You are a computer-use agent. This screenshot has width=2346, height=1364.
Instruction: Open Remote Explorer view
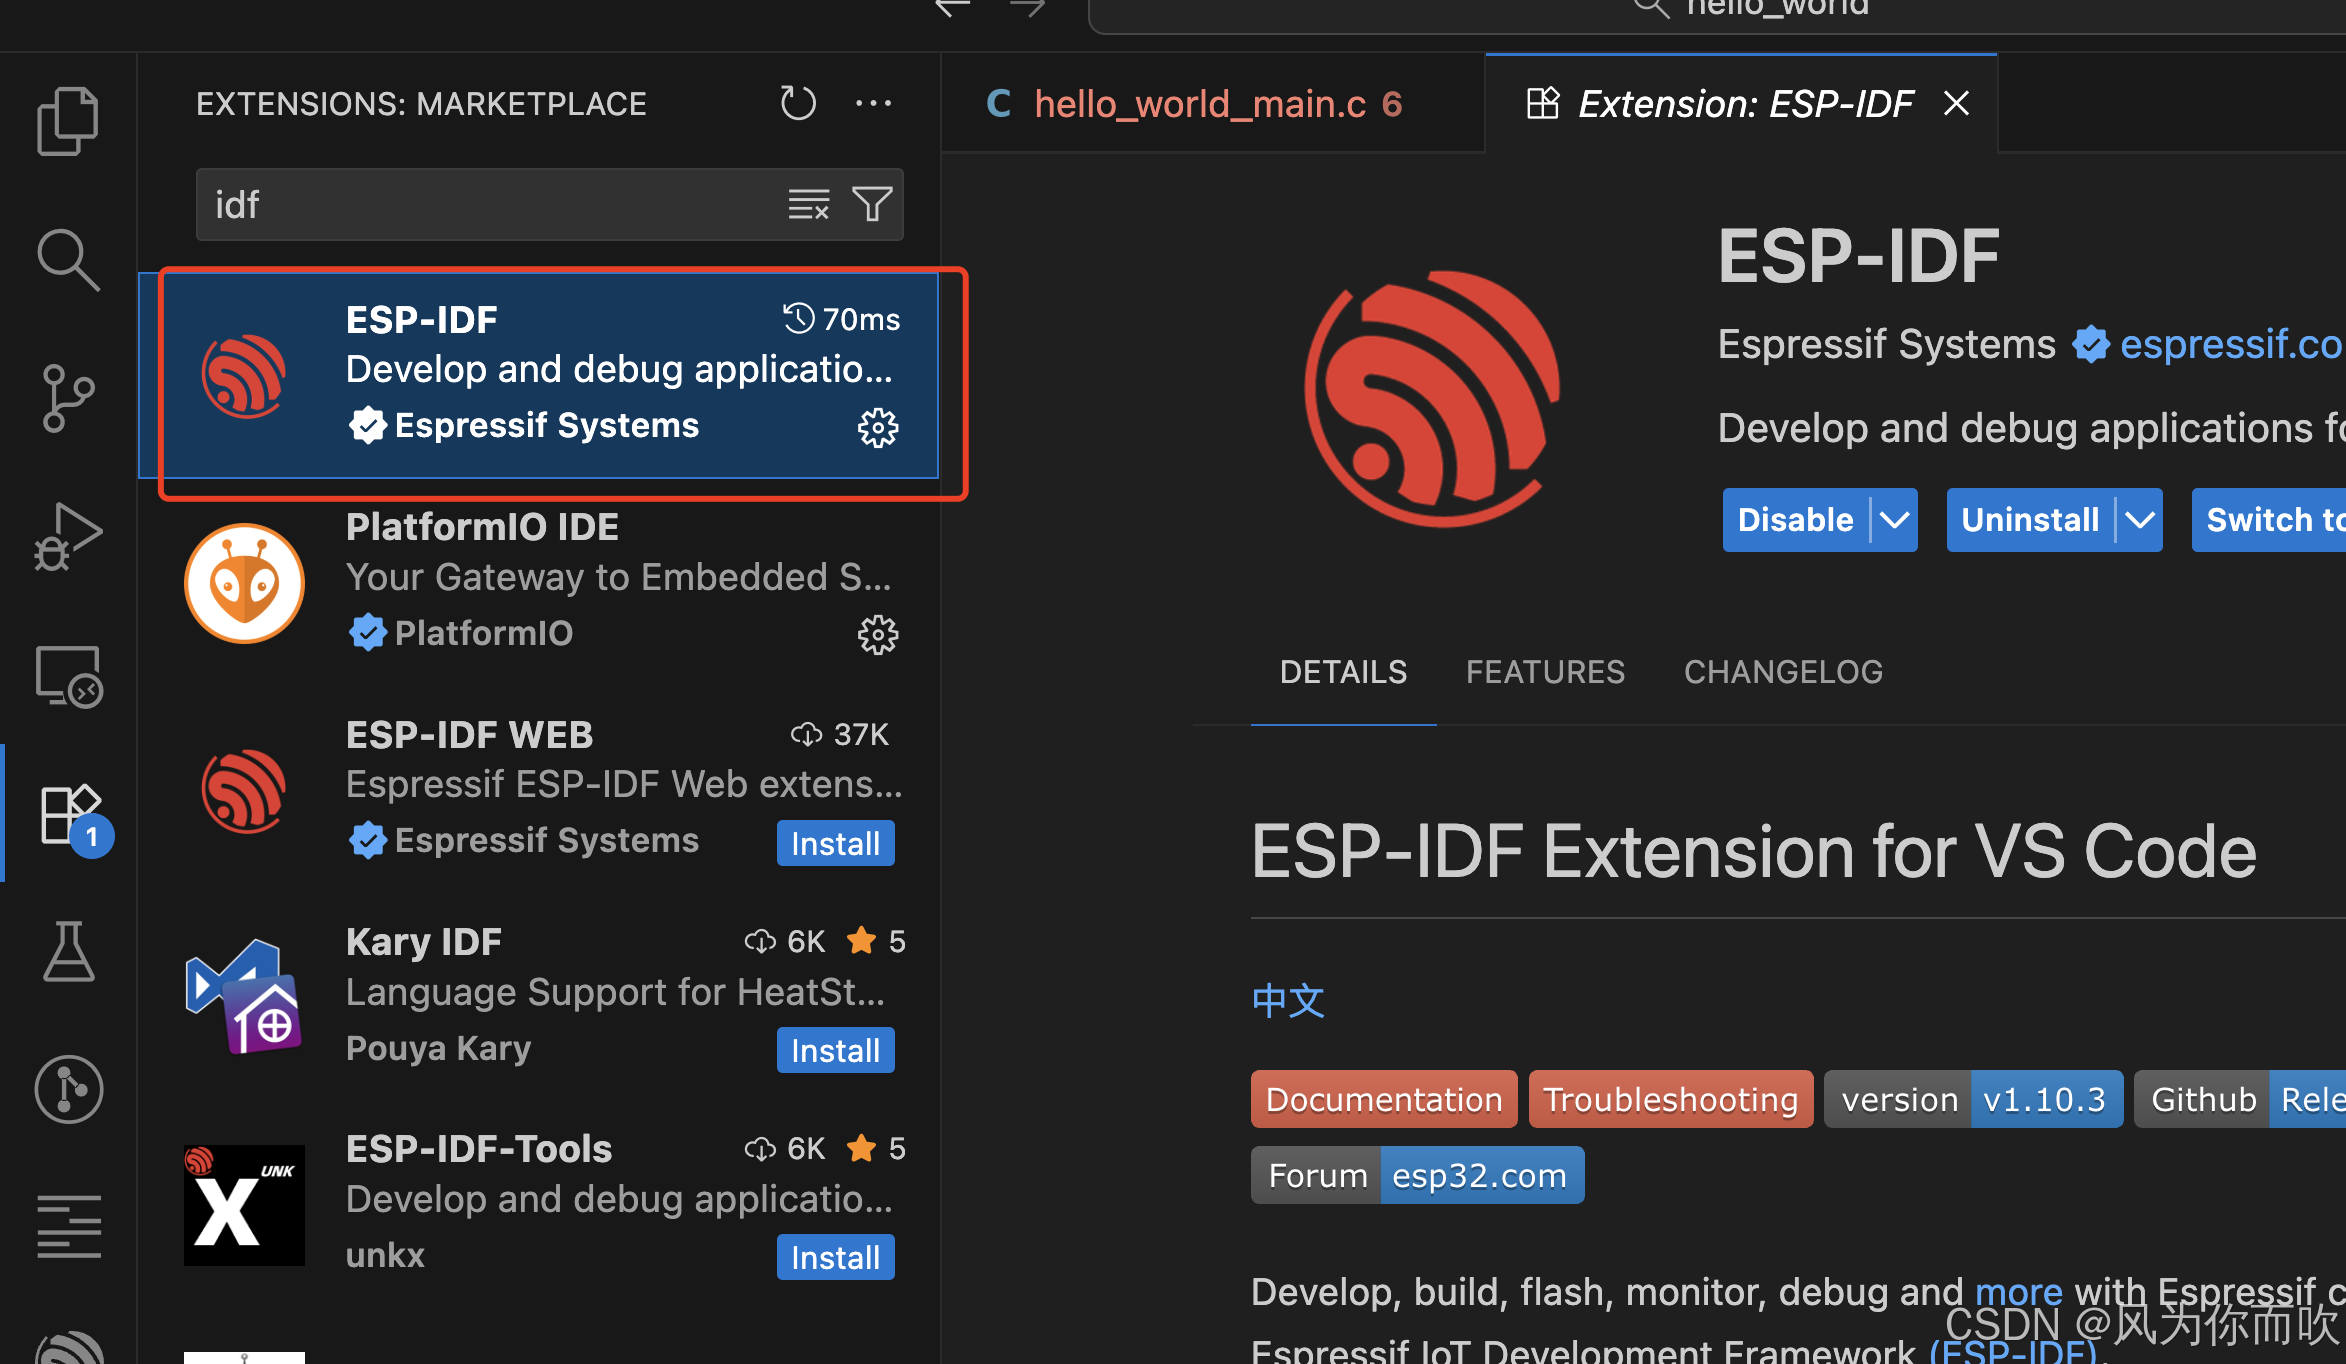pyautogui.click(x=68, y=676)
